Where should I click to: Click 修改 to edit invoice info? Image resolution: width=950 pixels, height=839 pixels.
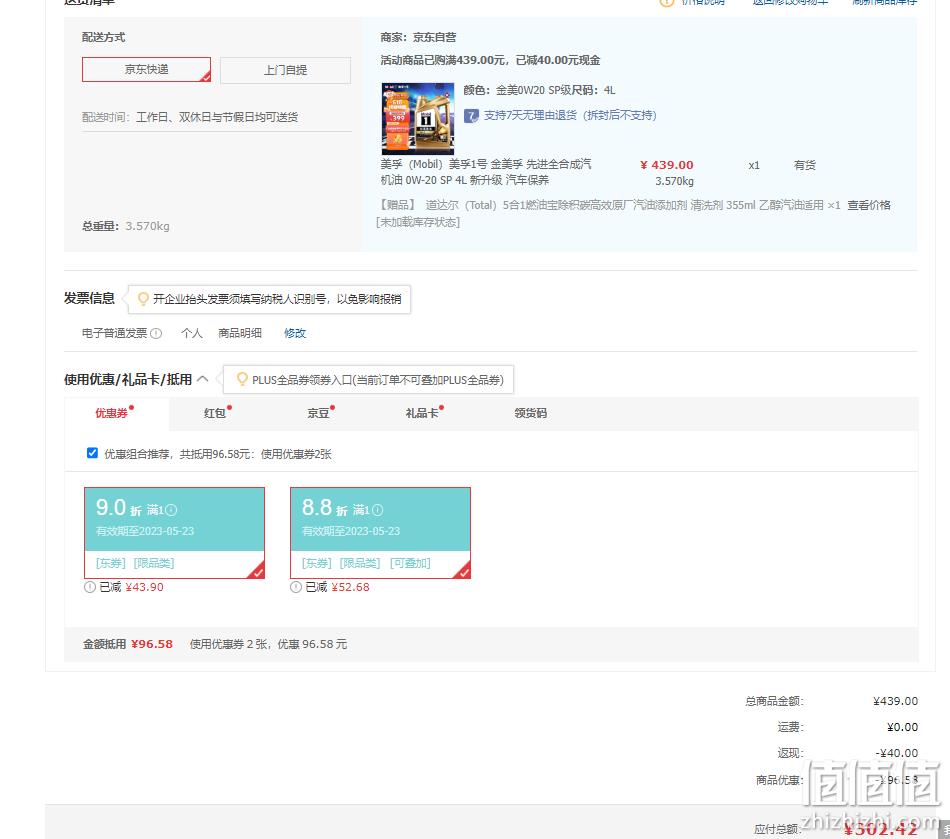pos(295,333)
